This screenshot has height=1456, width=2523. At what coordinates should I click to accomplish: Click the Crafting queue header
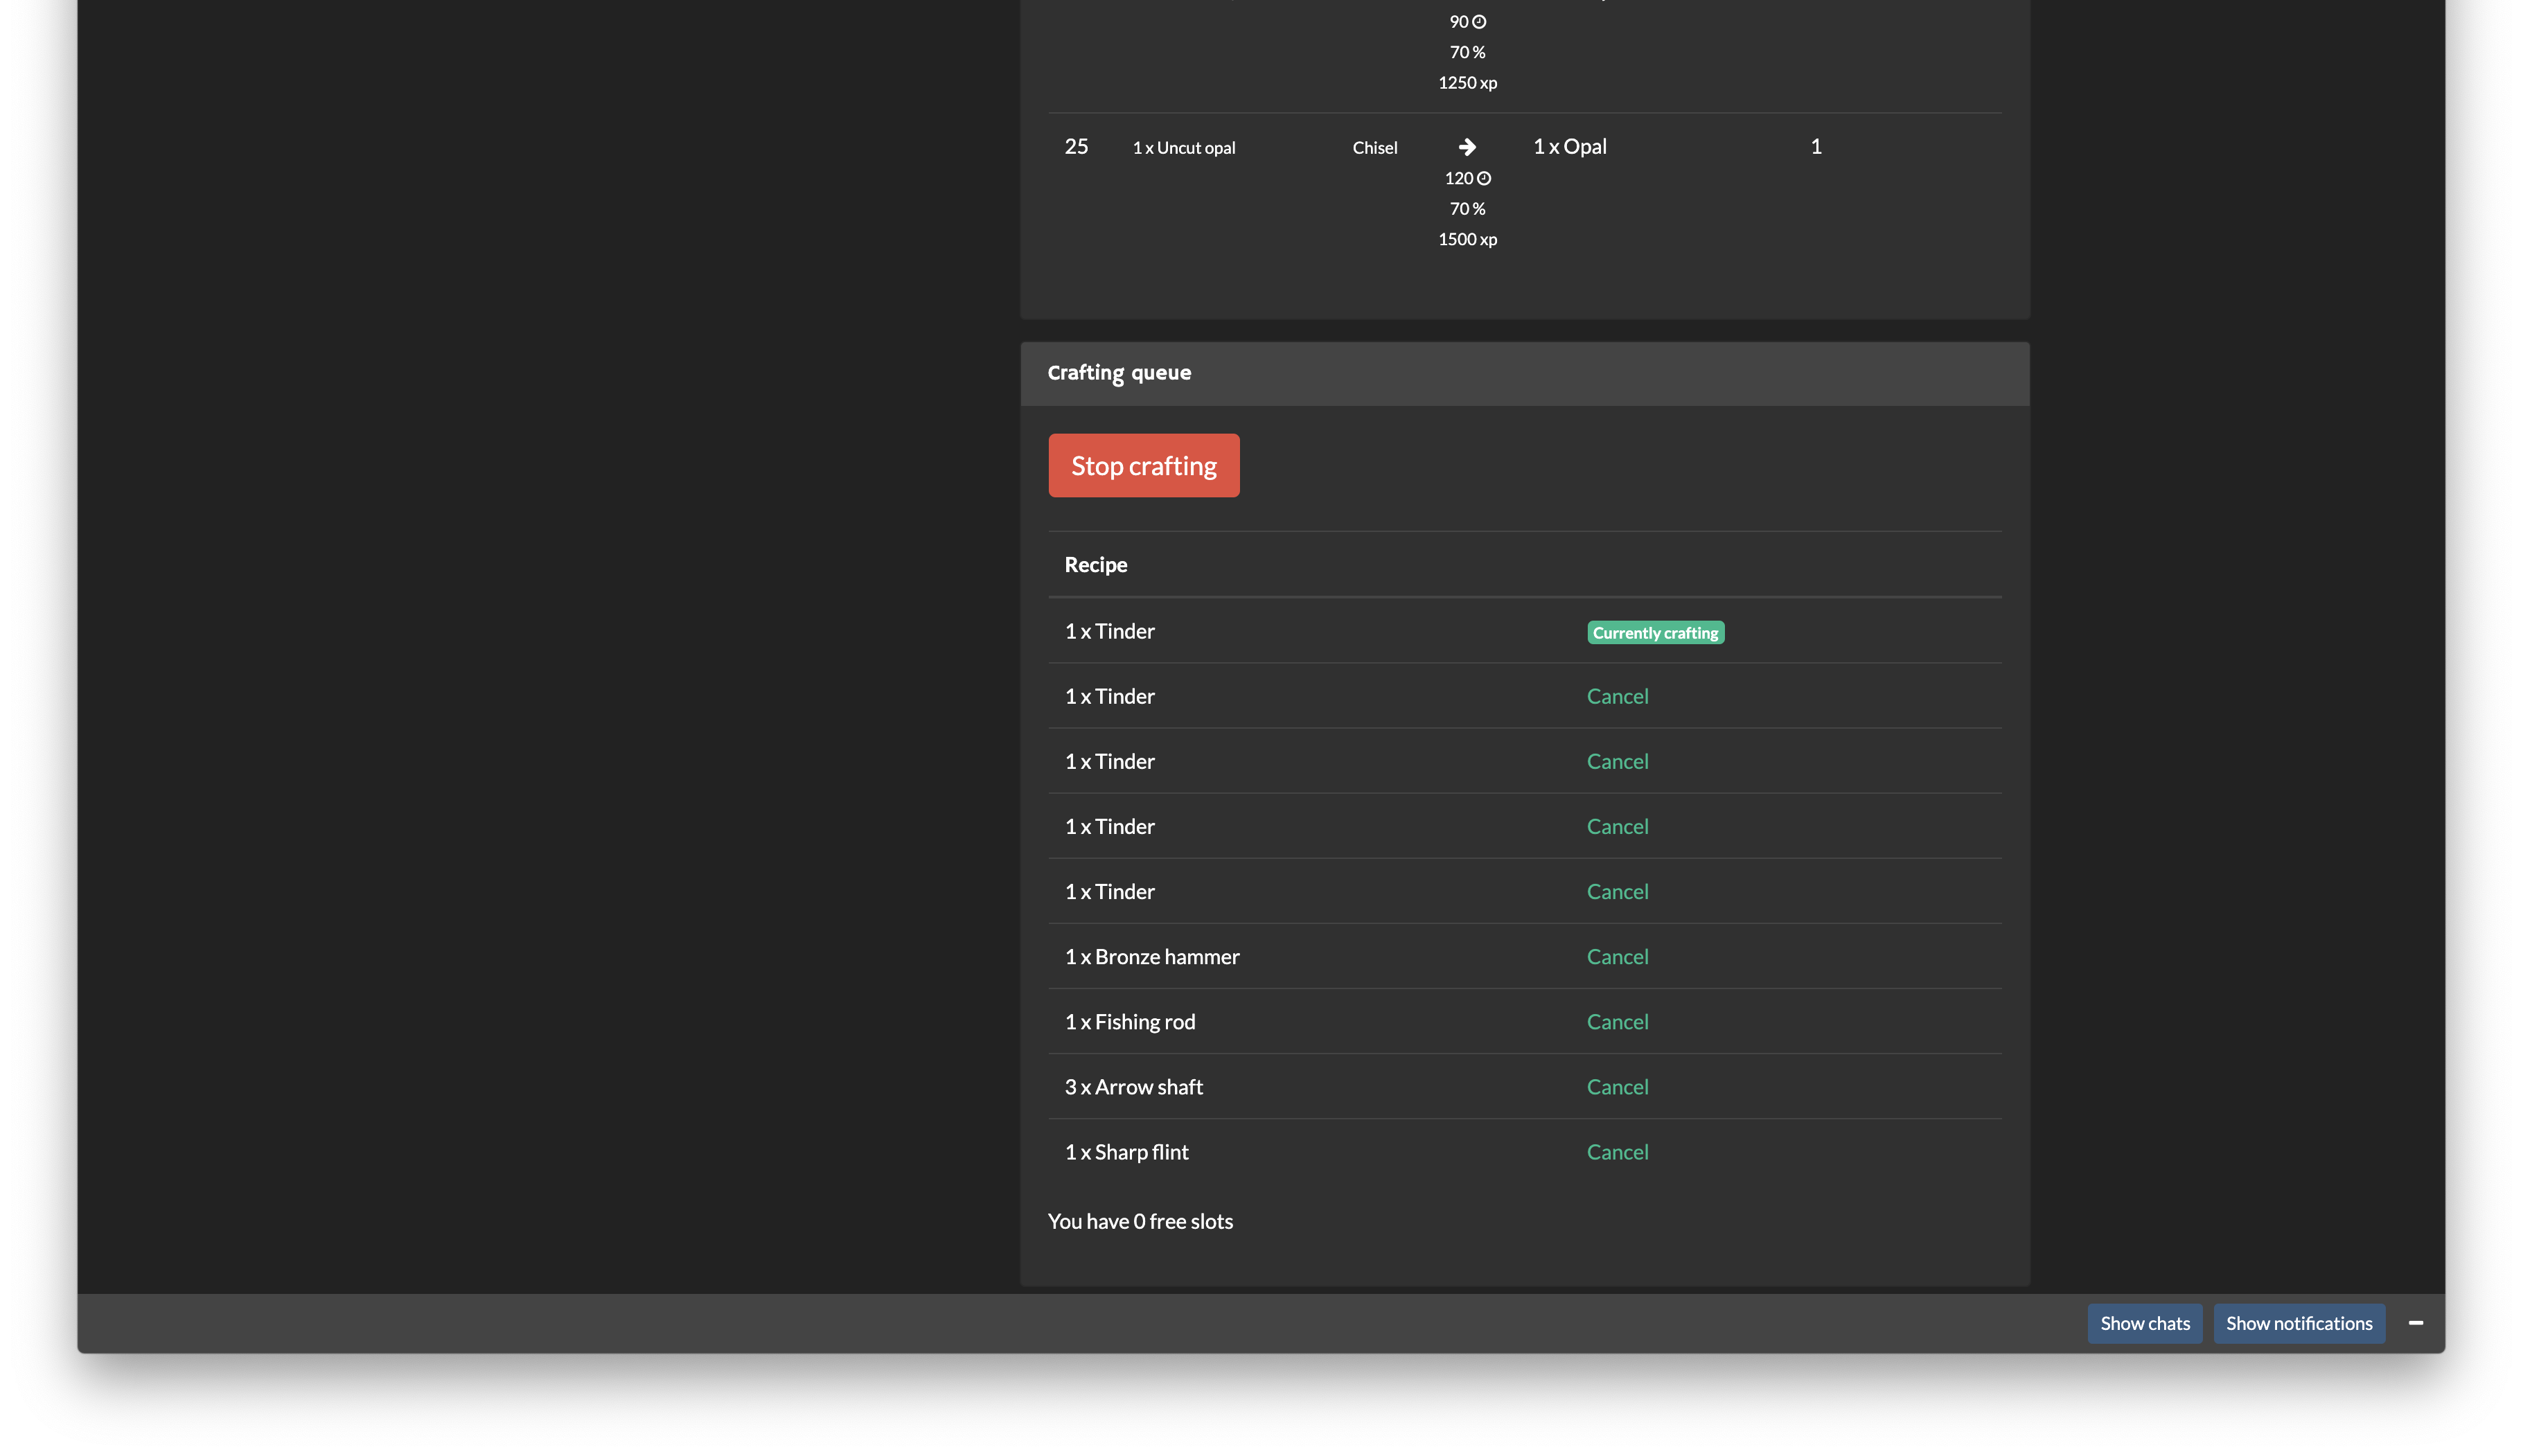tap(1119, 372)
